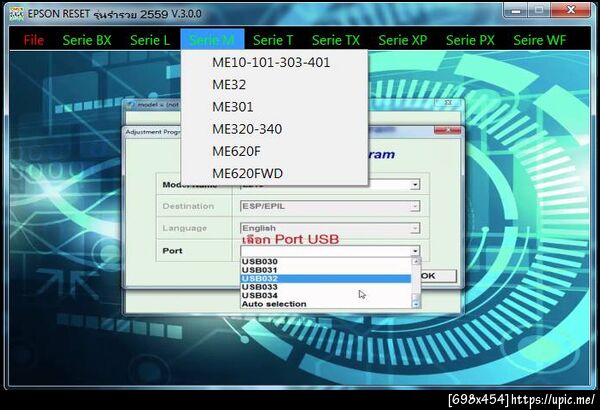Choose the ME620F model entry
This screenshot has height=410, width=600.
[x=274, y=151]
